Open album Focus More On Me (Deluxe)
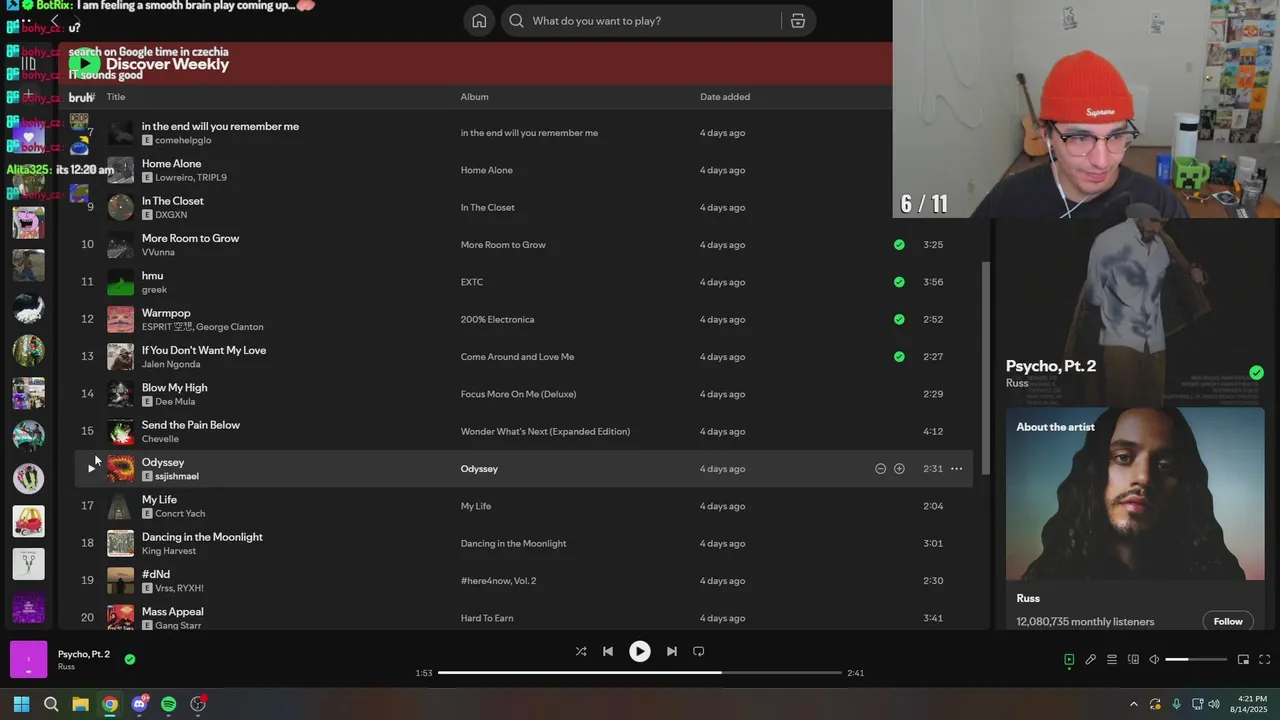 (x=518, y=394)
